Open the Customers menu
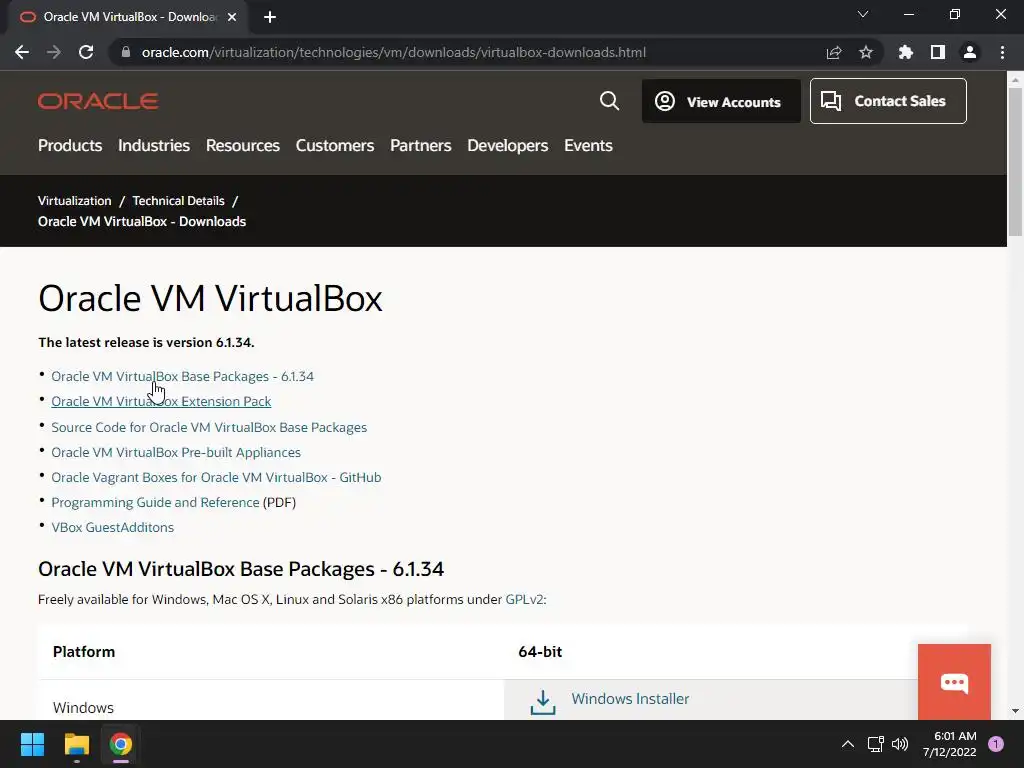Image resolution: width=1024 pixels, height=768 pixels. 335,146
